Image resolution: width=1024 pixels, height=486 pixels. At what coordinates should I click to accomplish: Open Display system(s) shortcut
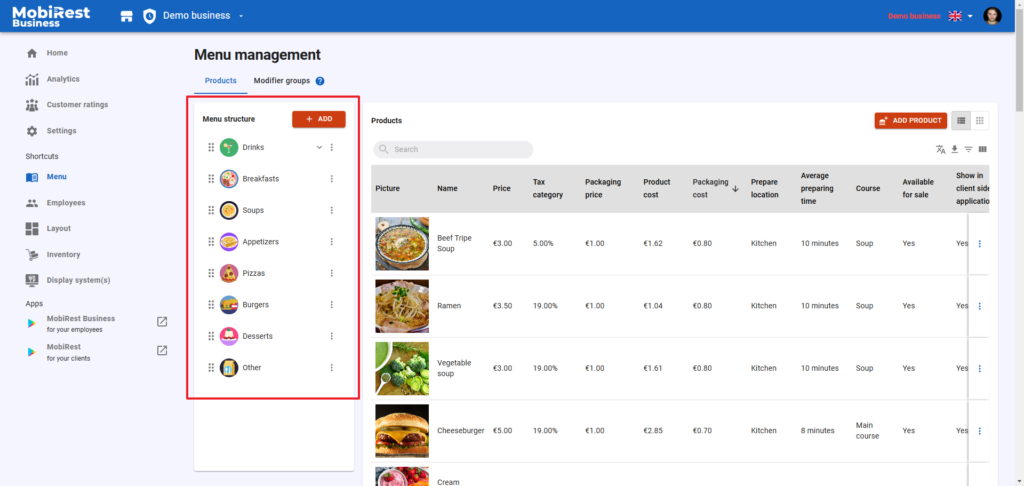(x=78, y=280)
